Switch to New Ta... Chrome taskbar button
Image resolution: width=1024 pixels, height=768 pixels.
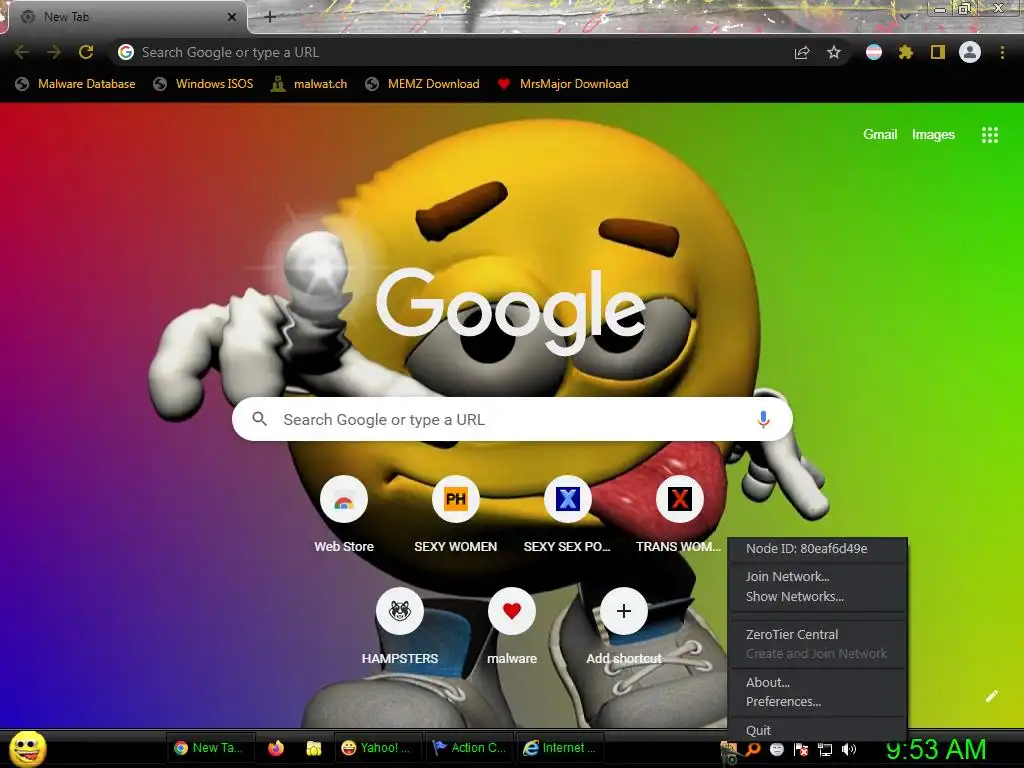pos(210,748)
